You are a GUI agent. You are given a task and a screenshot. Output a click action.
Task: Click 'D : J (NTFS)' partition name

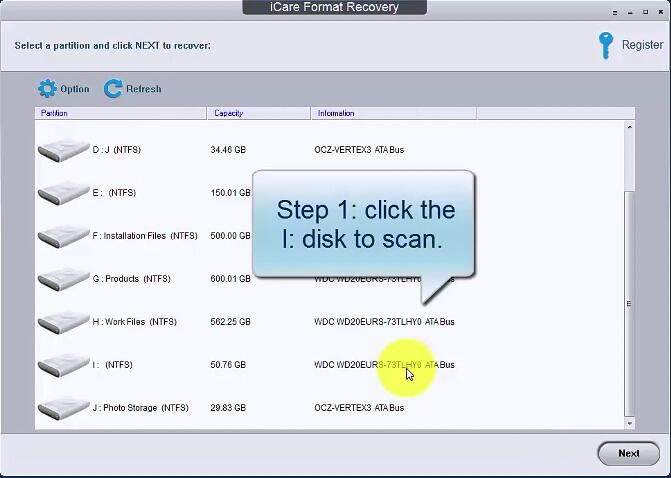coord(116,150)
